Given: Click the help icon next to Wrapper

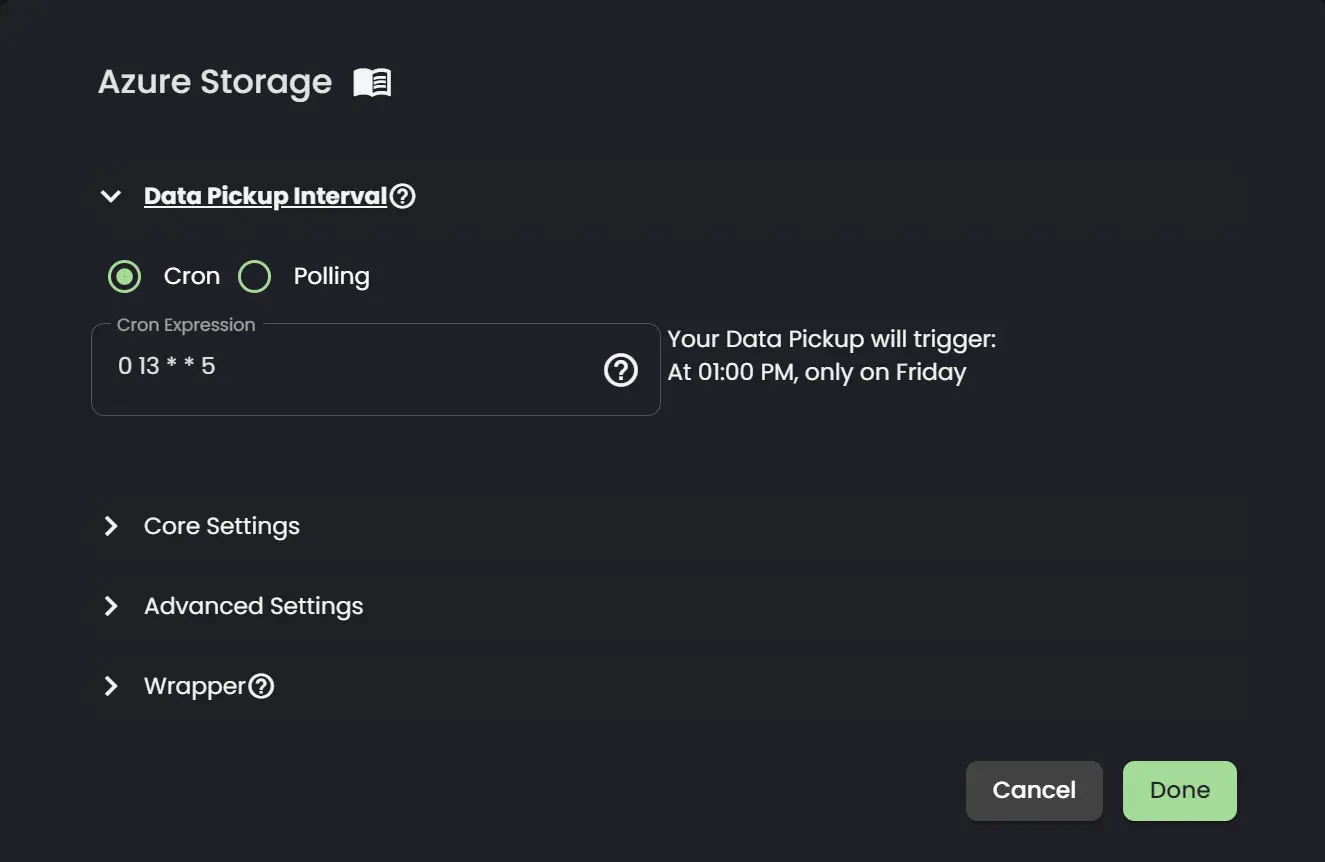Looking at the screenshot, I should coord(261,686).
